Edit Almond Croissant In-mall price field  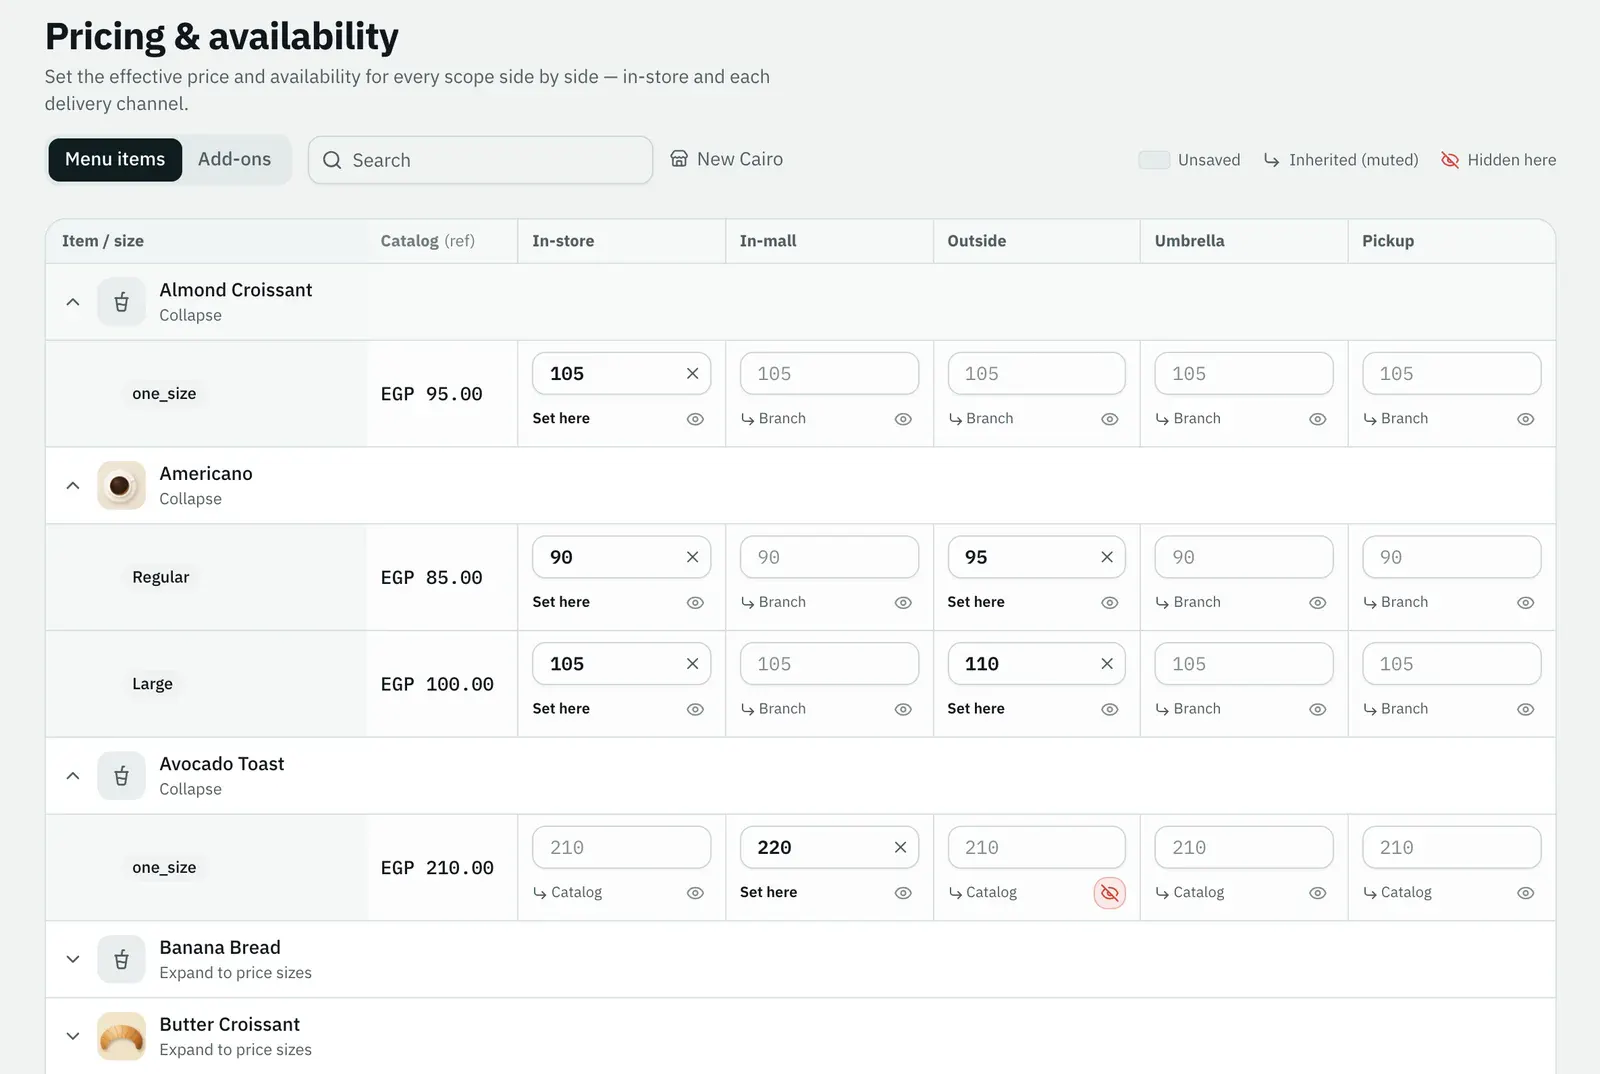tap(829, 374)
